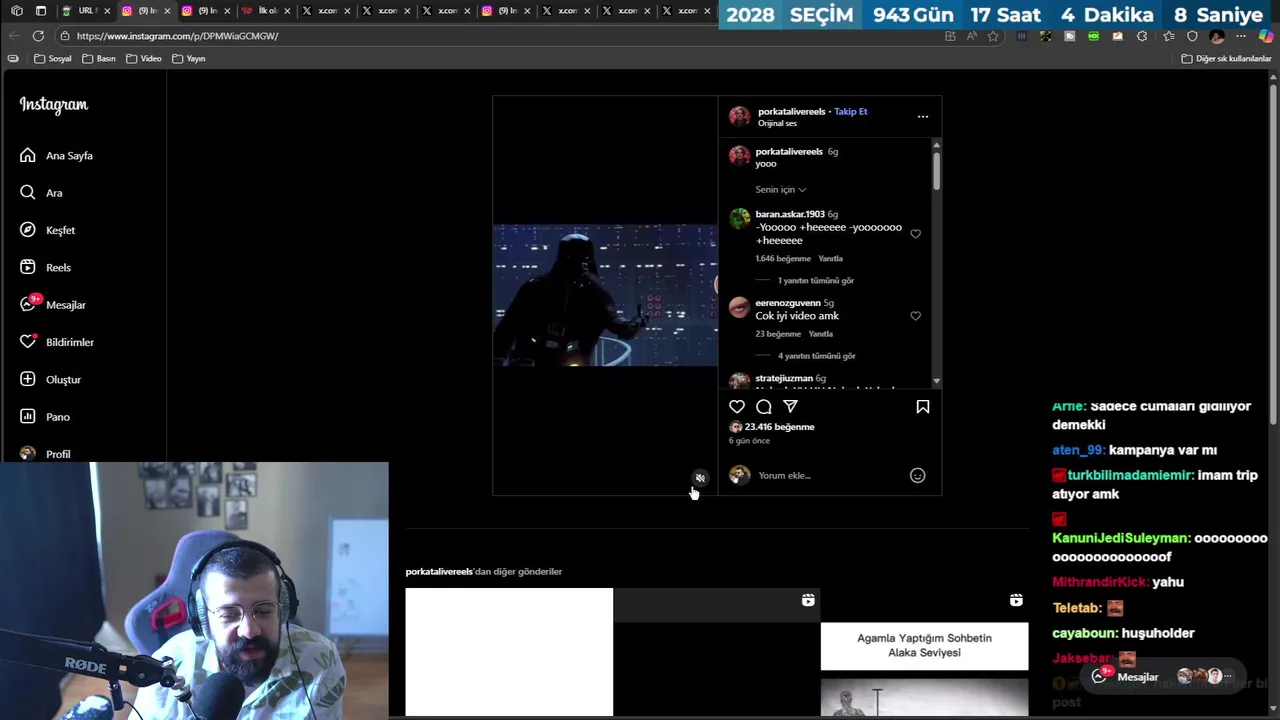
Task: Click the read aloud icon in address bar
Action: point(971,36)
